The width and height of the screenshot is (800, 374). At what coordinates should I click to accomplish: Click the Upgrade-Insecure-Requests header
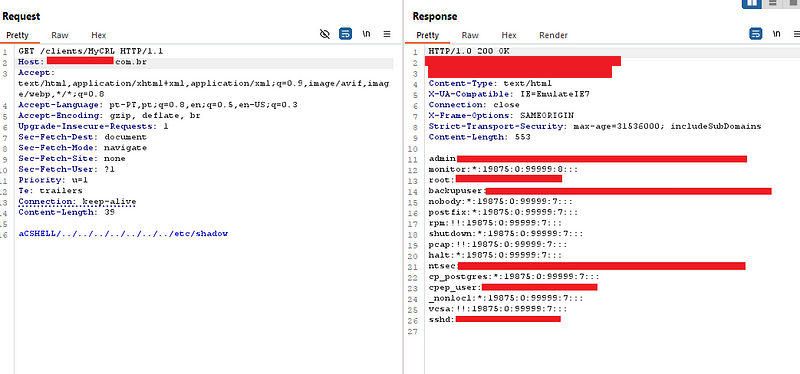[93, 126]
